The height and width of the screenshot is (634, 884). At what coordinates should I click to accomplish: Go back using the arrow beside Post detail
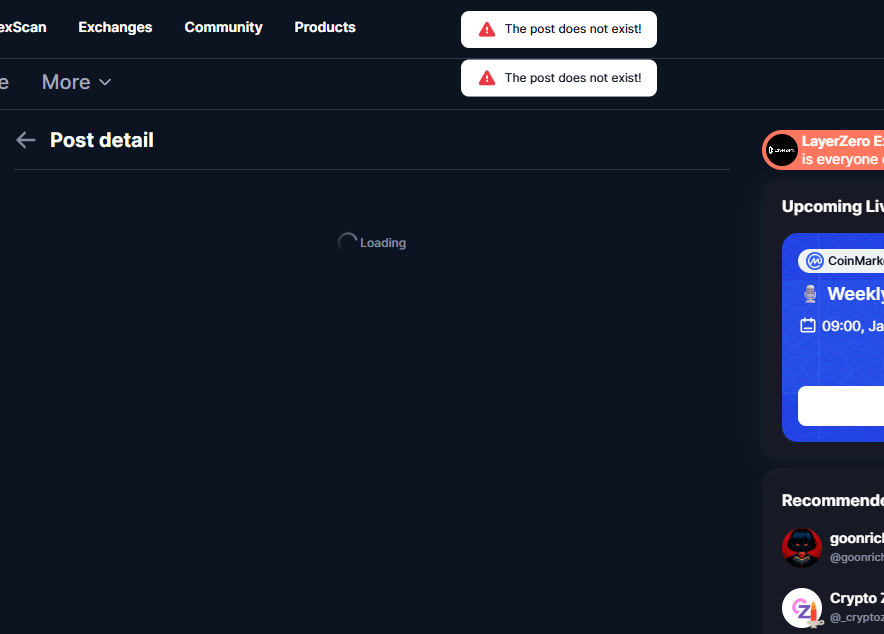pyautogui.click(x=26, y=140)
